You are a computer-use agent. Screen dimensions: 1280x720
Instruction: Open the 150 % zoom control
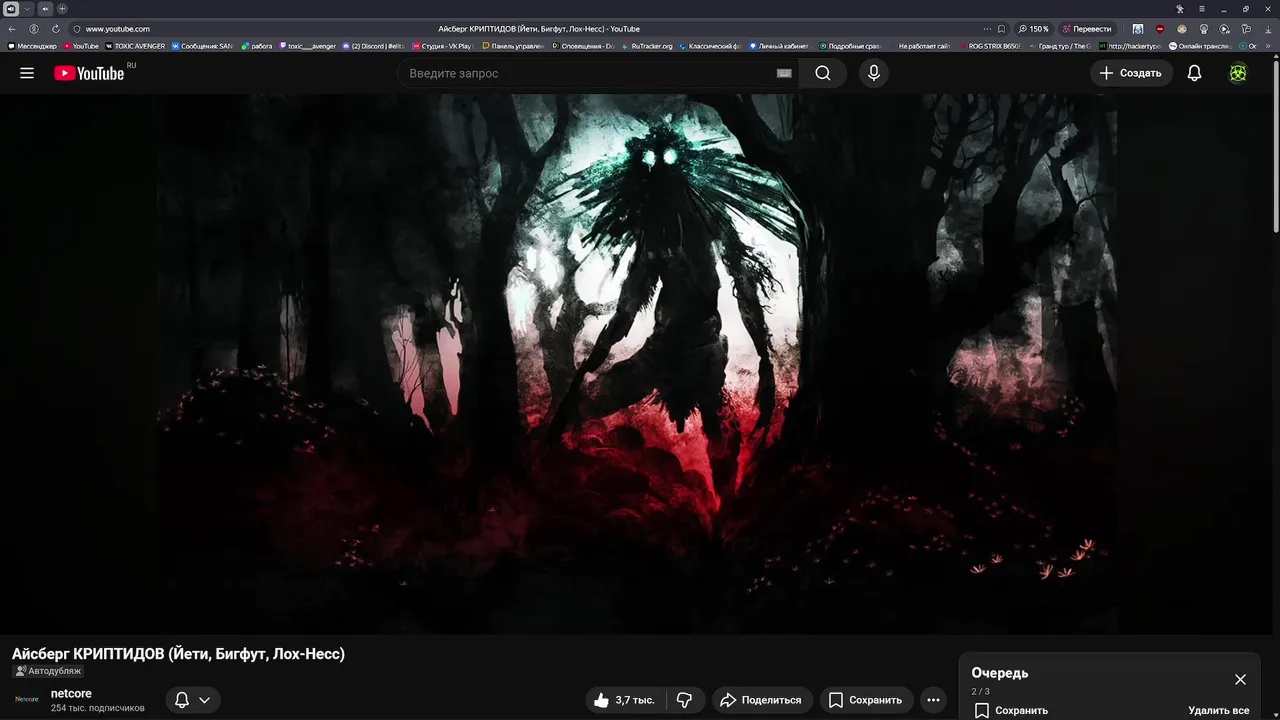point(1034,29)
